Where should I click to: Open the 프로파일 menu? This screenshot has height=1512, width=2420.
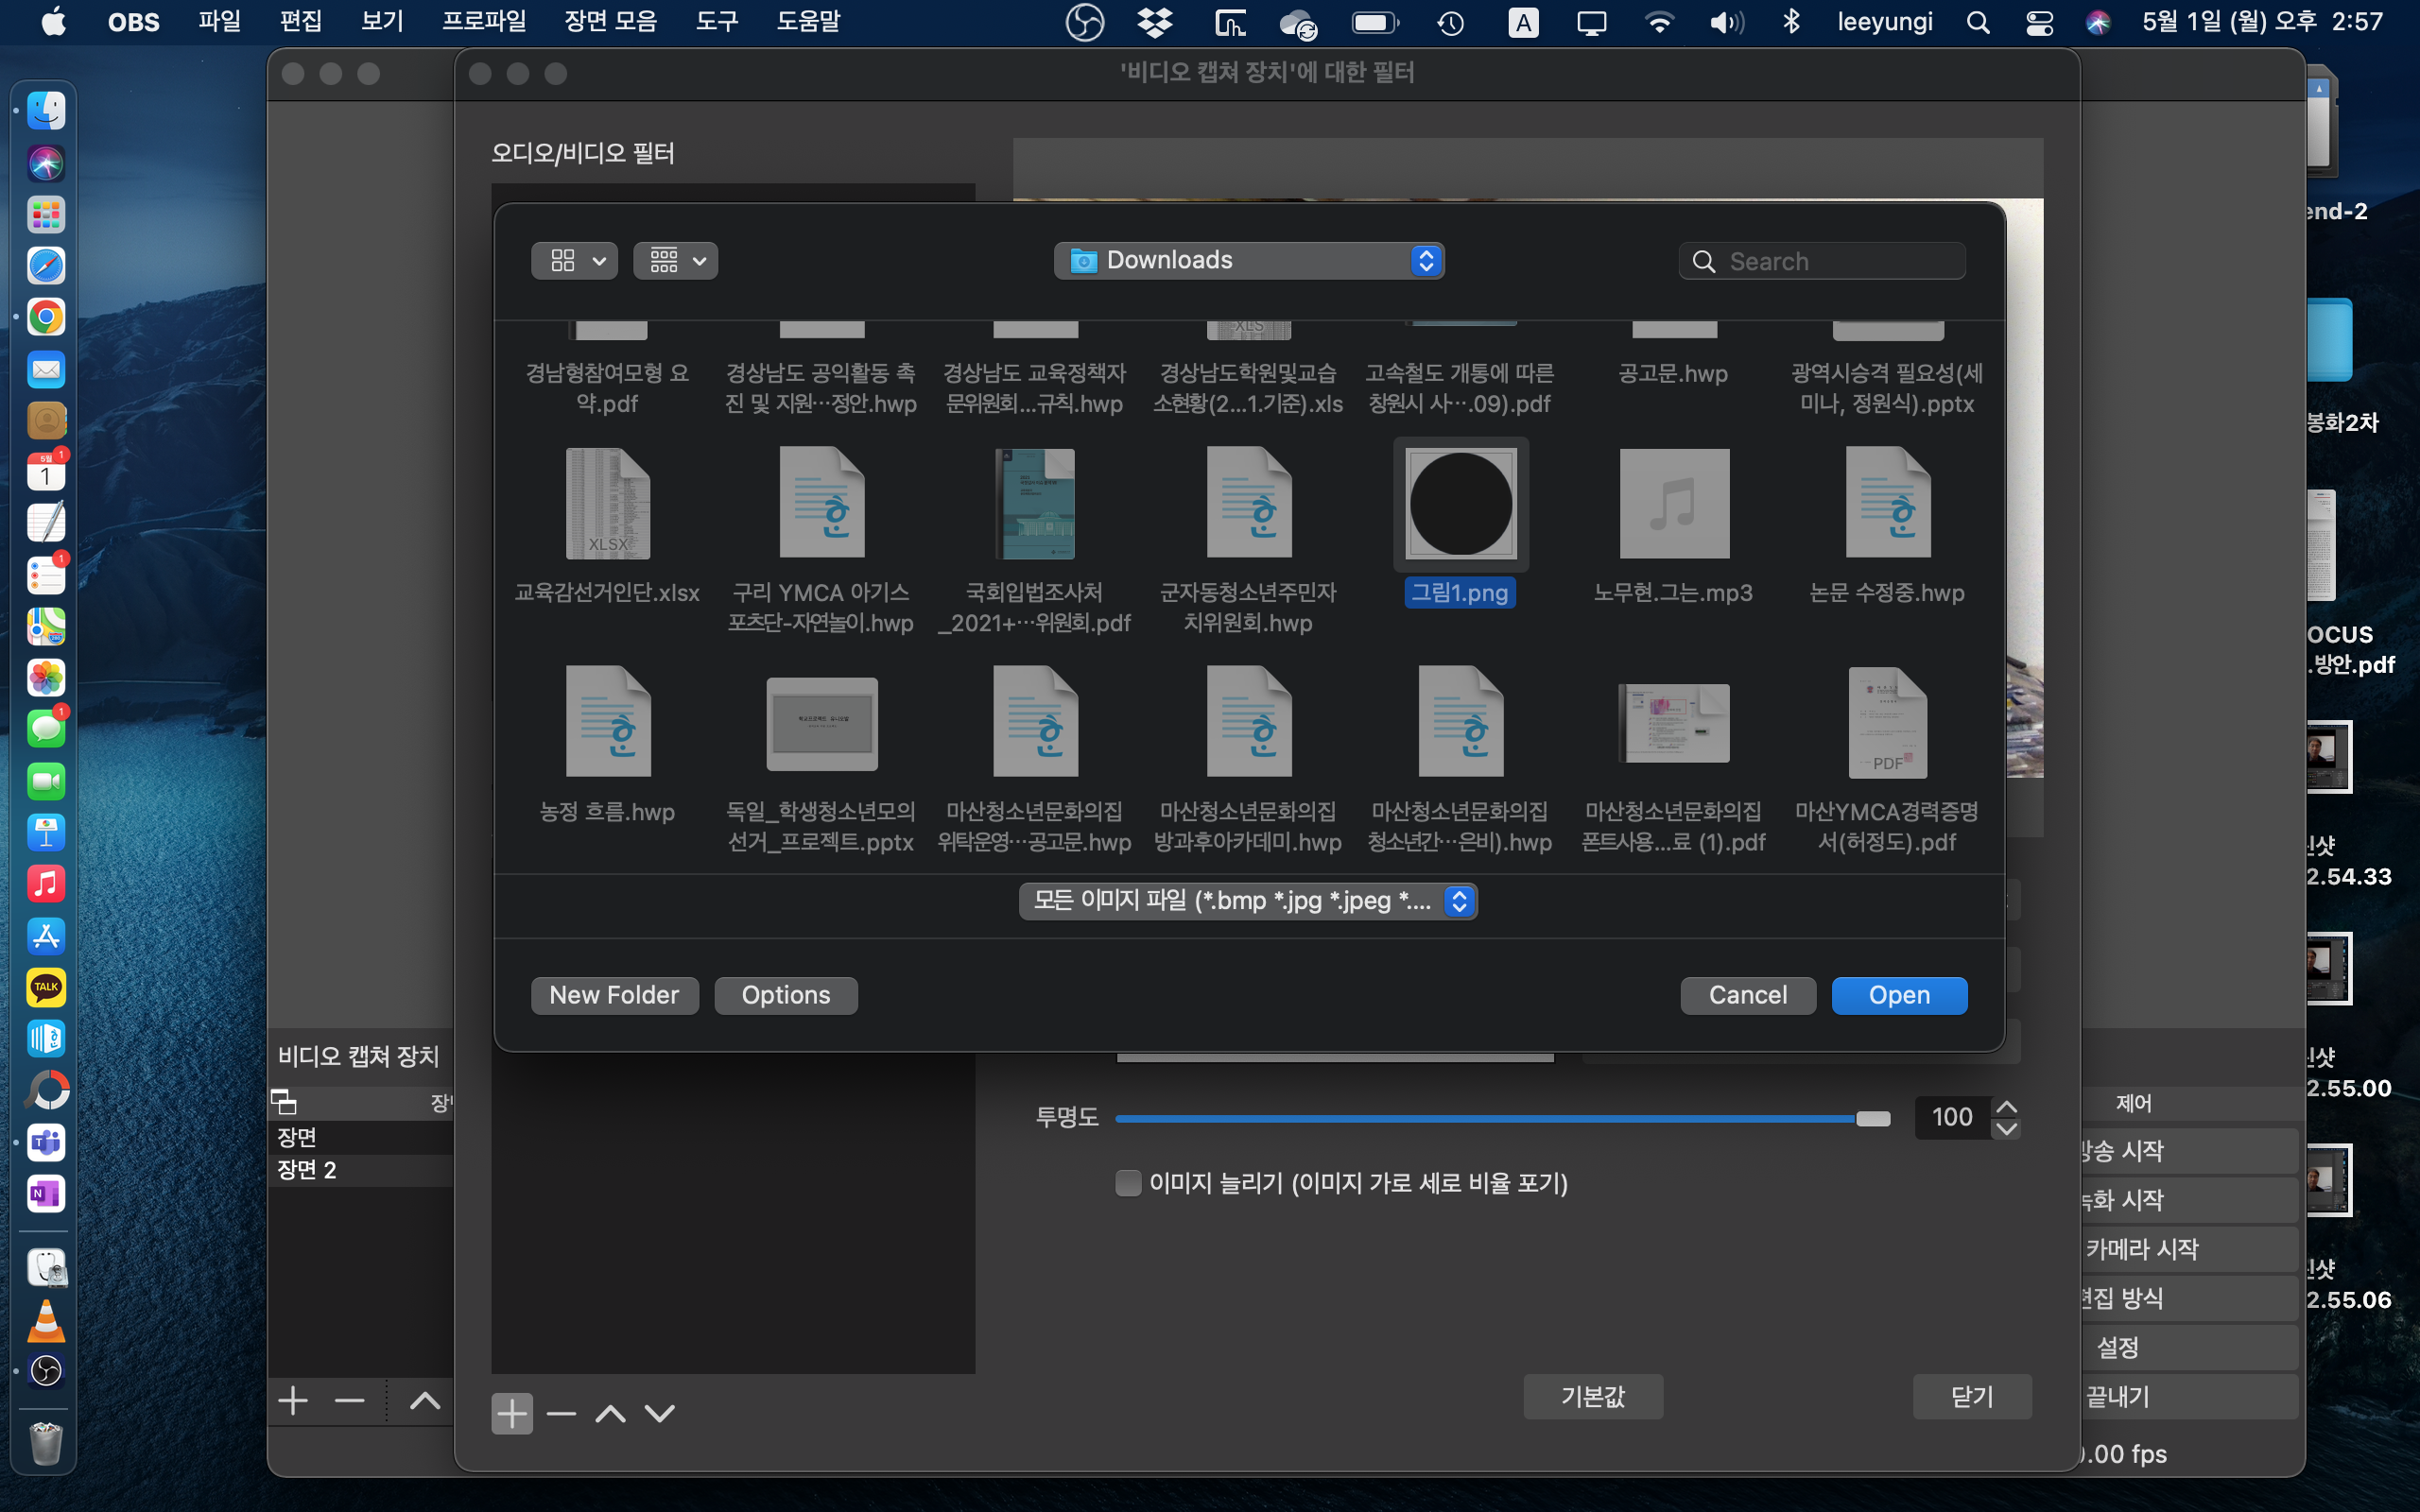tap(484, 22)
